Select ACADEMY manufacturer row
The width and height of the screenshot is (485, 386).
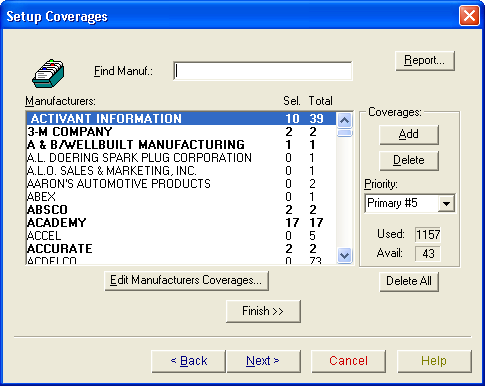(x=181, y=223)
